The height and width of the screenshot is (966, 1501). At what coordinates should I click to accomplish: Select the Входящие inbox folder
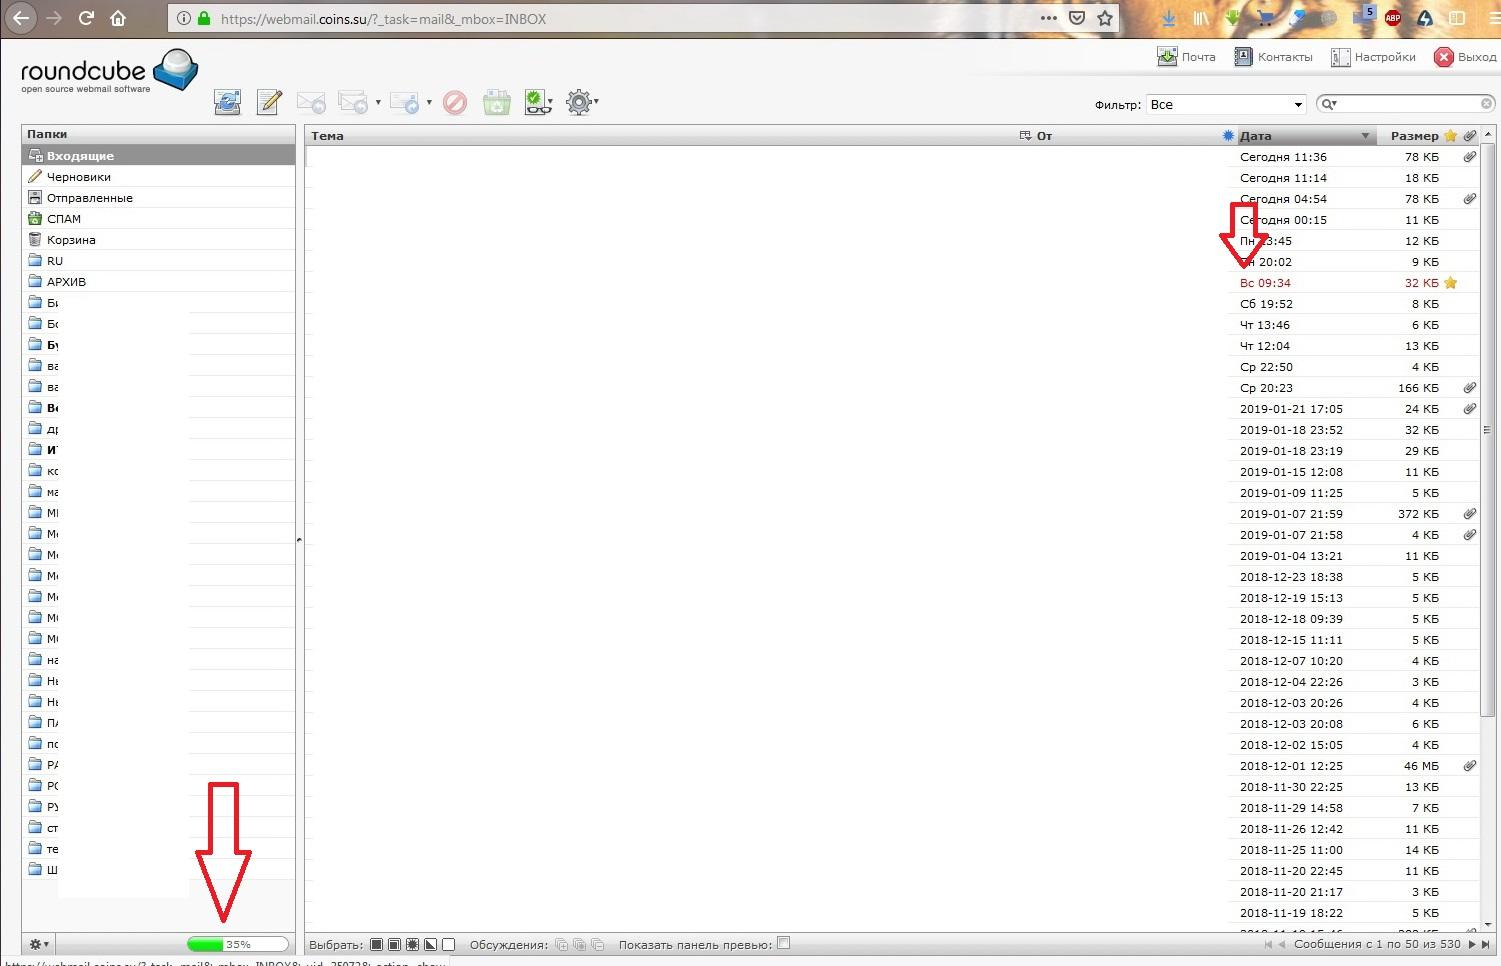tap(159, 156)
